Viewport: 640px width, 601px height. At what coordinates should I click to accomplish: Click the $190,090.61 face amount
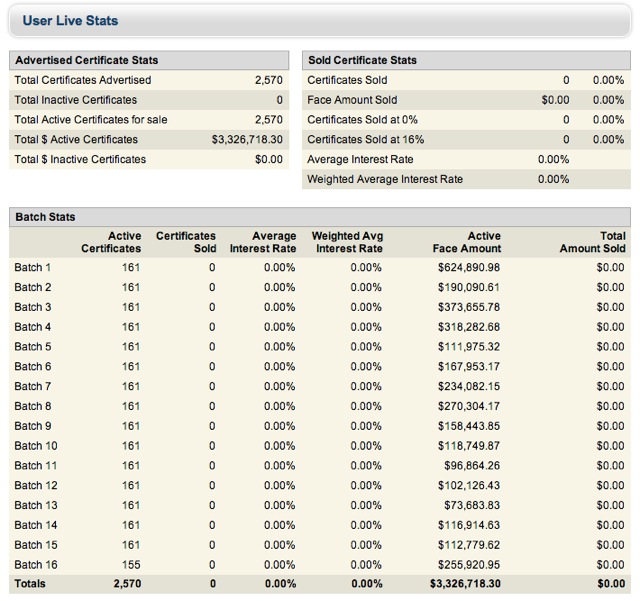click(x=469, y=287)
